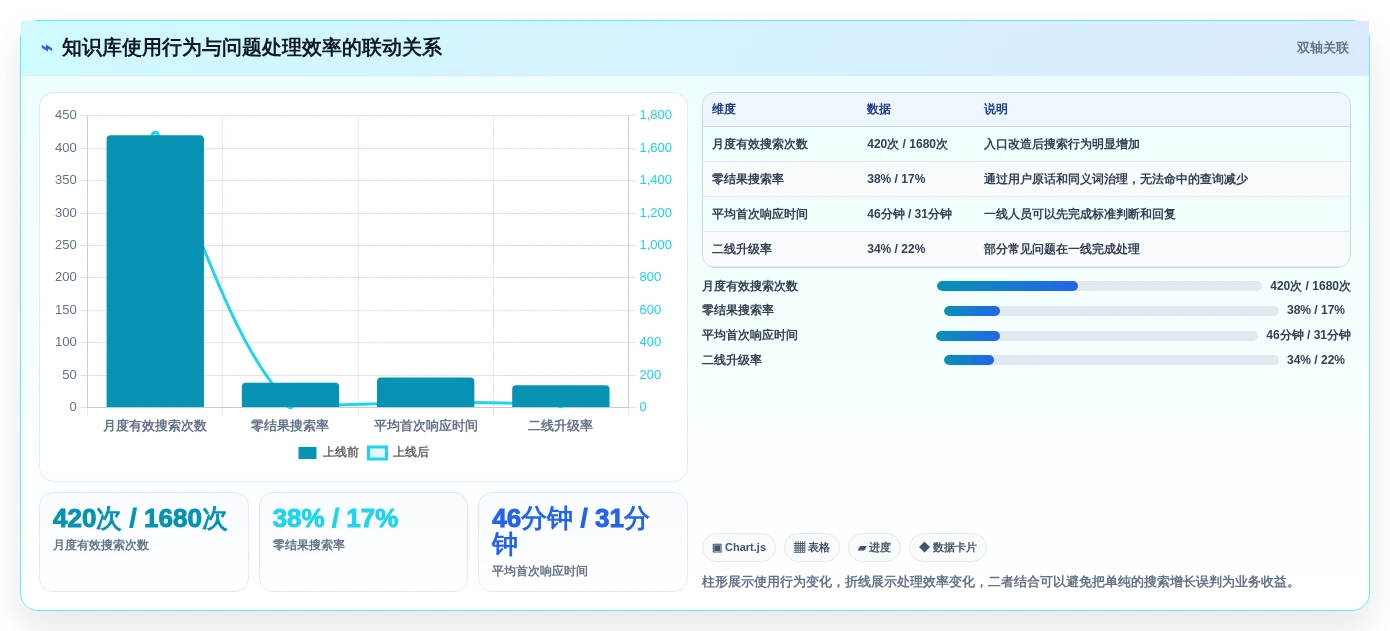Click the left axis value 450
The height and width of the screenshot is (631, 1390).
[x=66, y=115]
